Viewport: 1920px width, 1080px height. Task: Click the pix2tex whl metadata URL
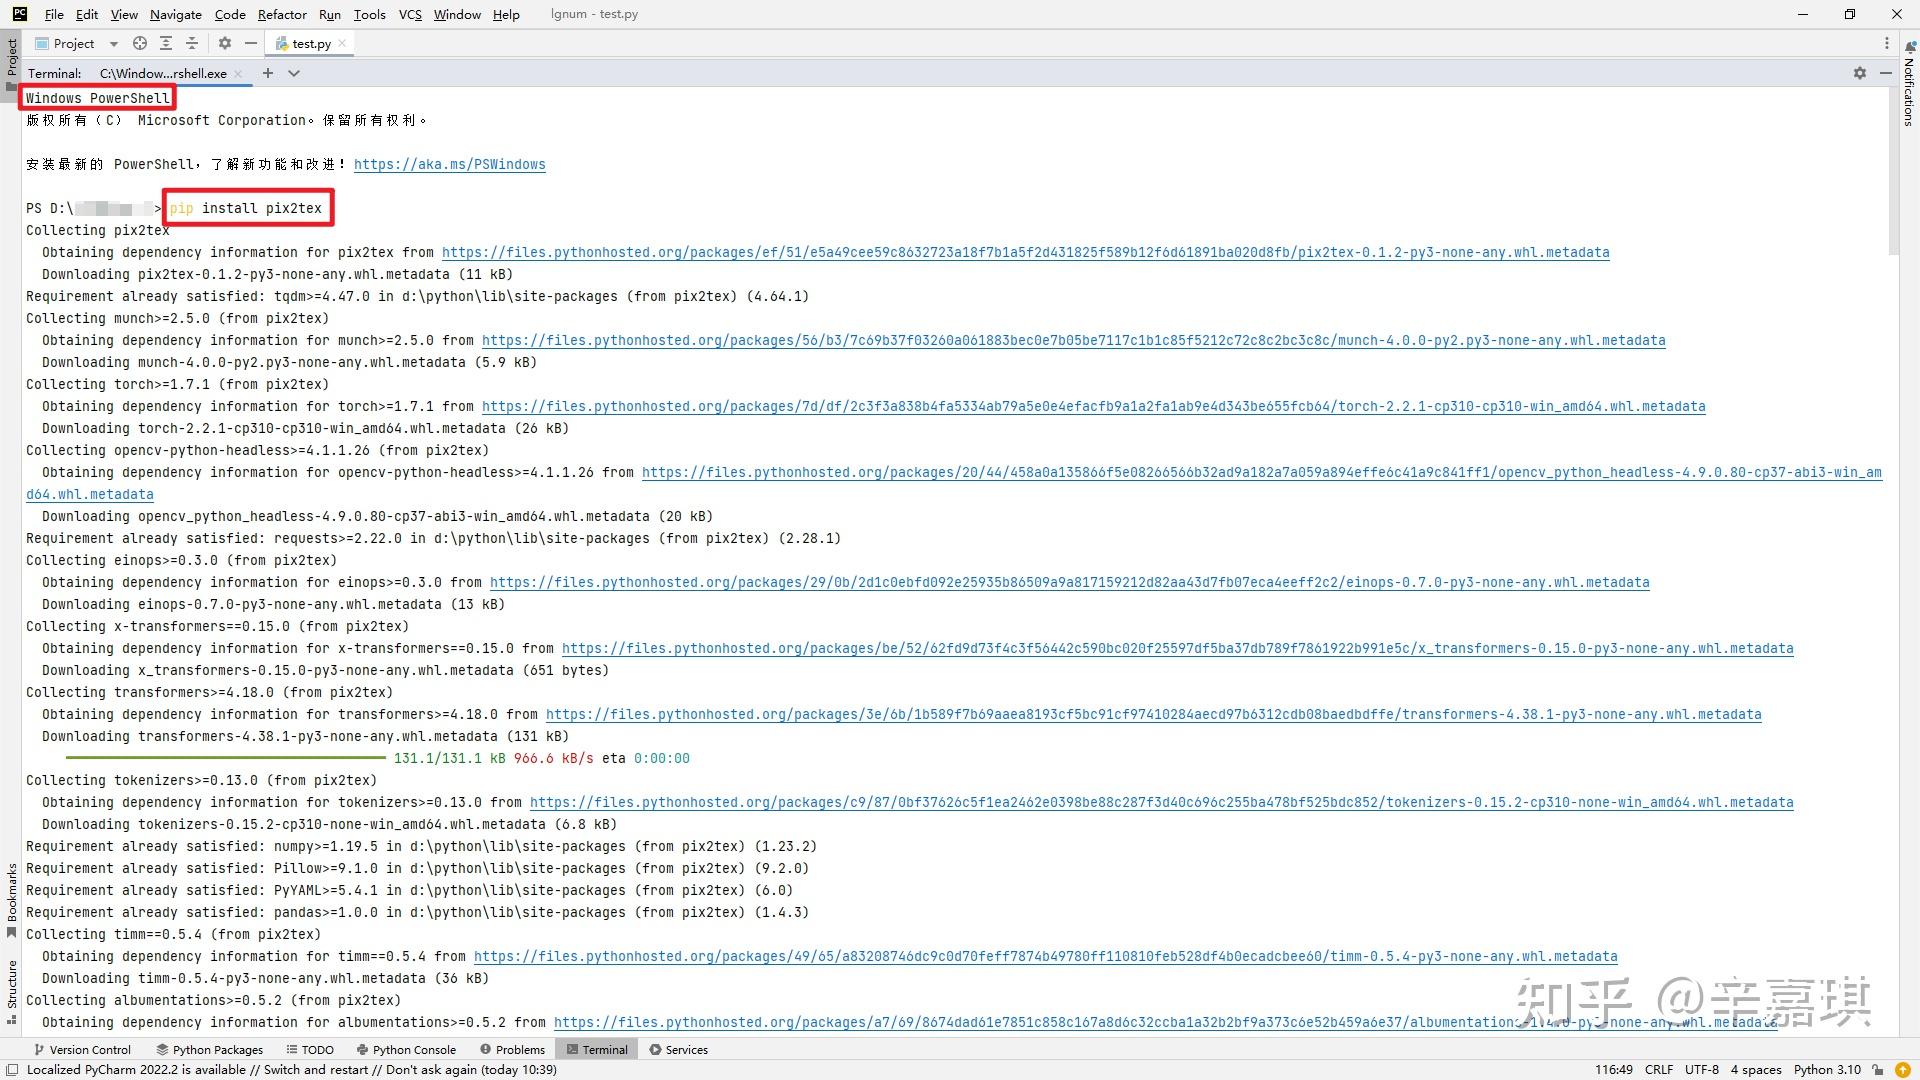coord(1025,252)
